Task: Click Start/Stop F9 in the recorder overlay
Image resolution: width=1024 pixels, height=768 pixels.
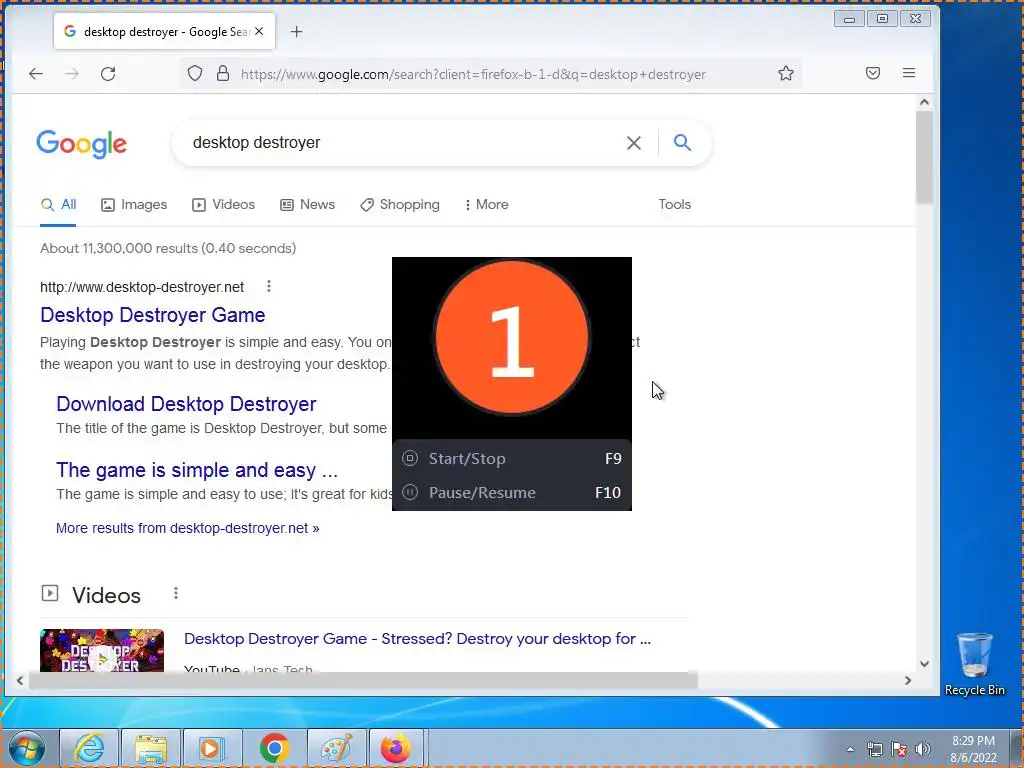Action: (511, 458)
